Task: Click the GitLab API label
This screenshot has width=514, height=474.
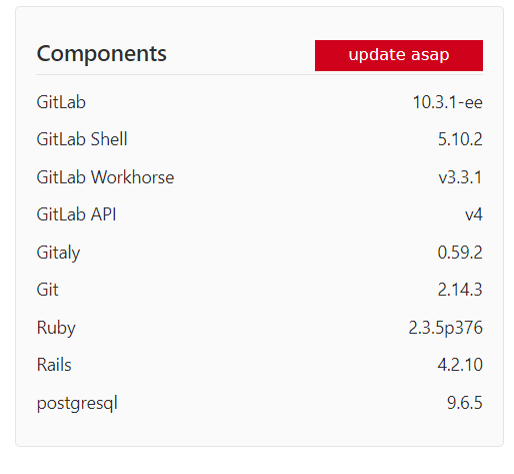Action: point(76,214)
